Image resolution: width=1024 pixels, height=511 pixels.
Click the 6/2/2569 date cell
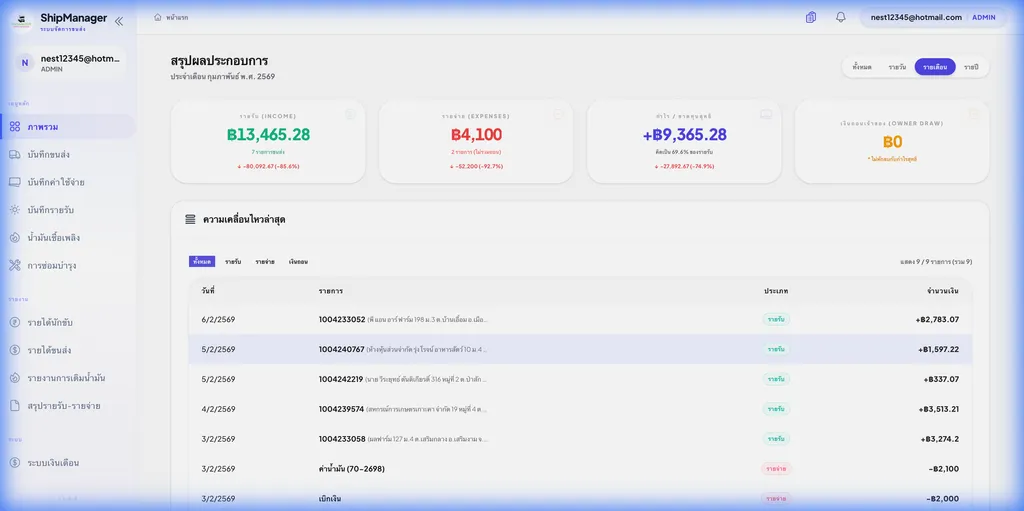(218, 320)
